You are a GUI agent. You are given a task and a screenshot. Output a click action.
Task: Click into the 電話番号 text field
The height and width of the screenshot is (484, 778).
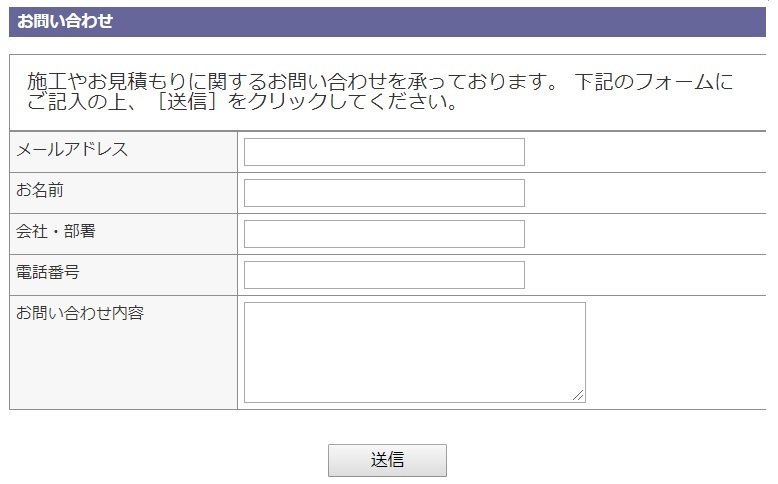click(x=384, y=275)
